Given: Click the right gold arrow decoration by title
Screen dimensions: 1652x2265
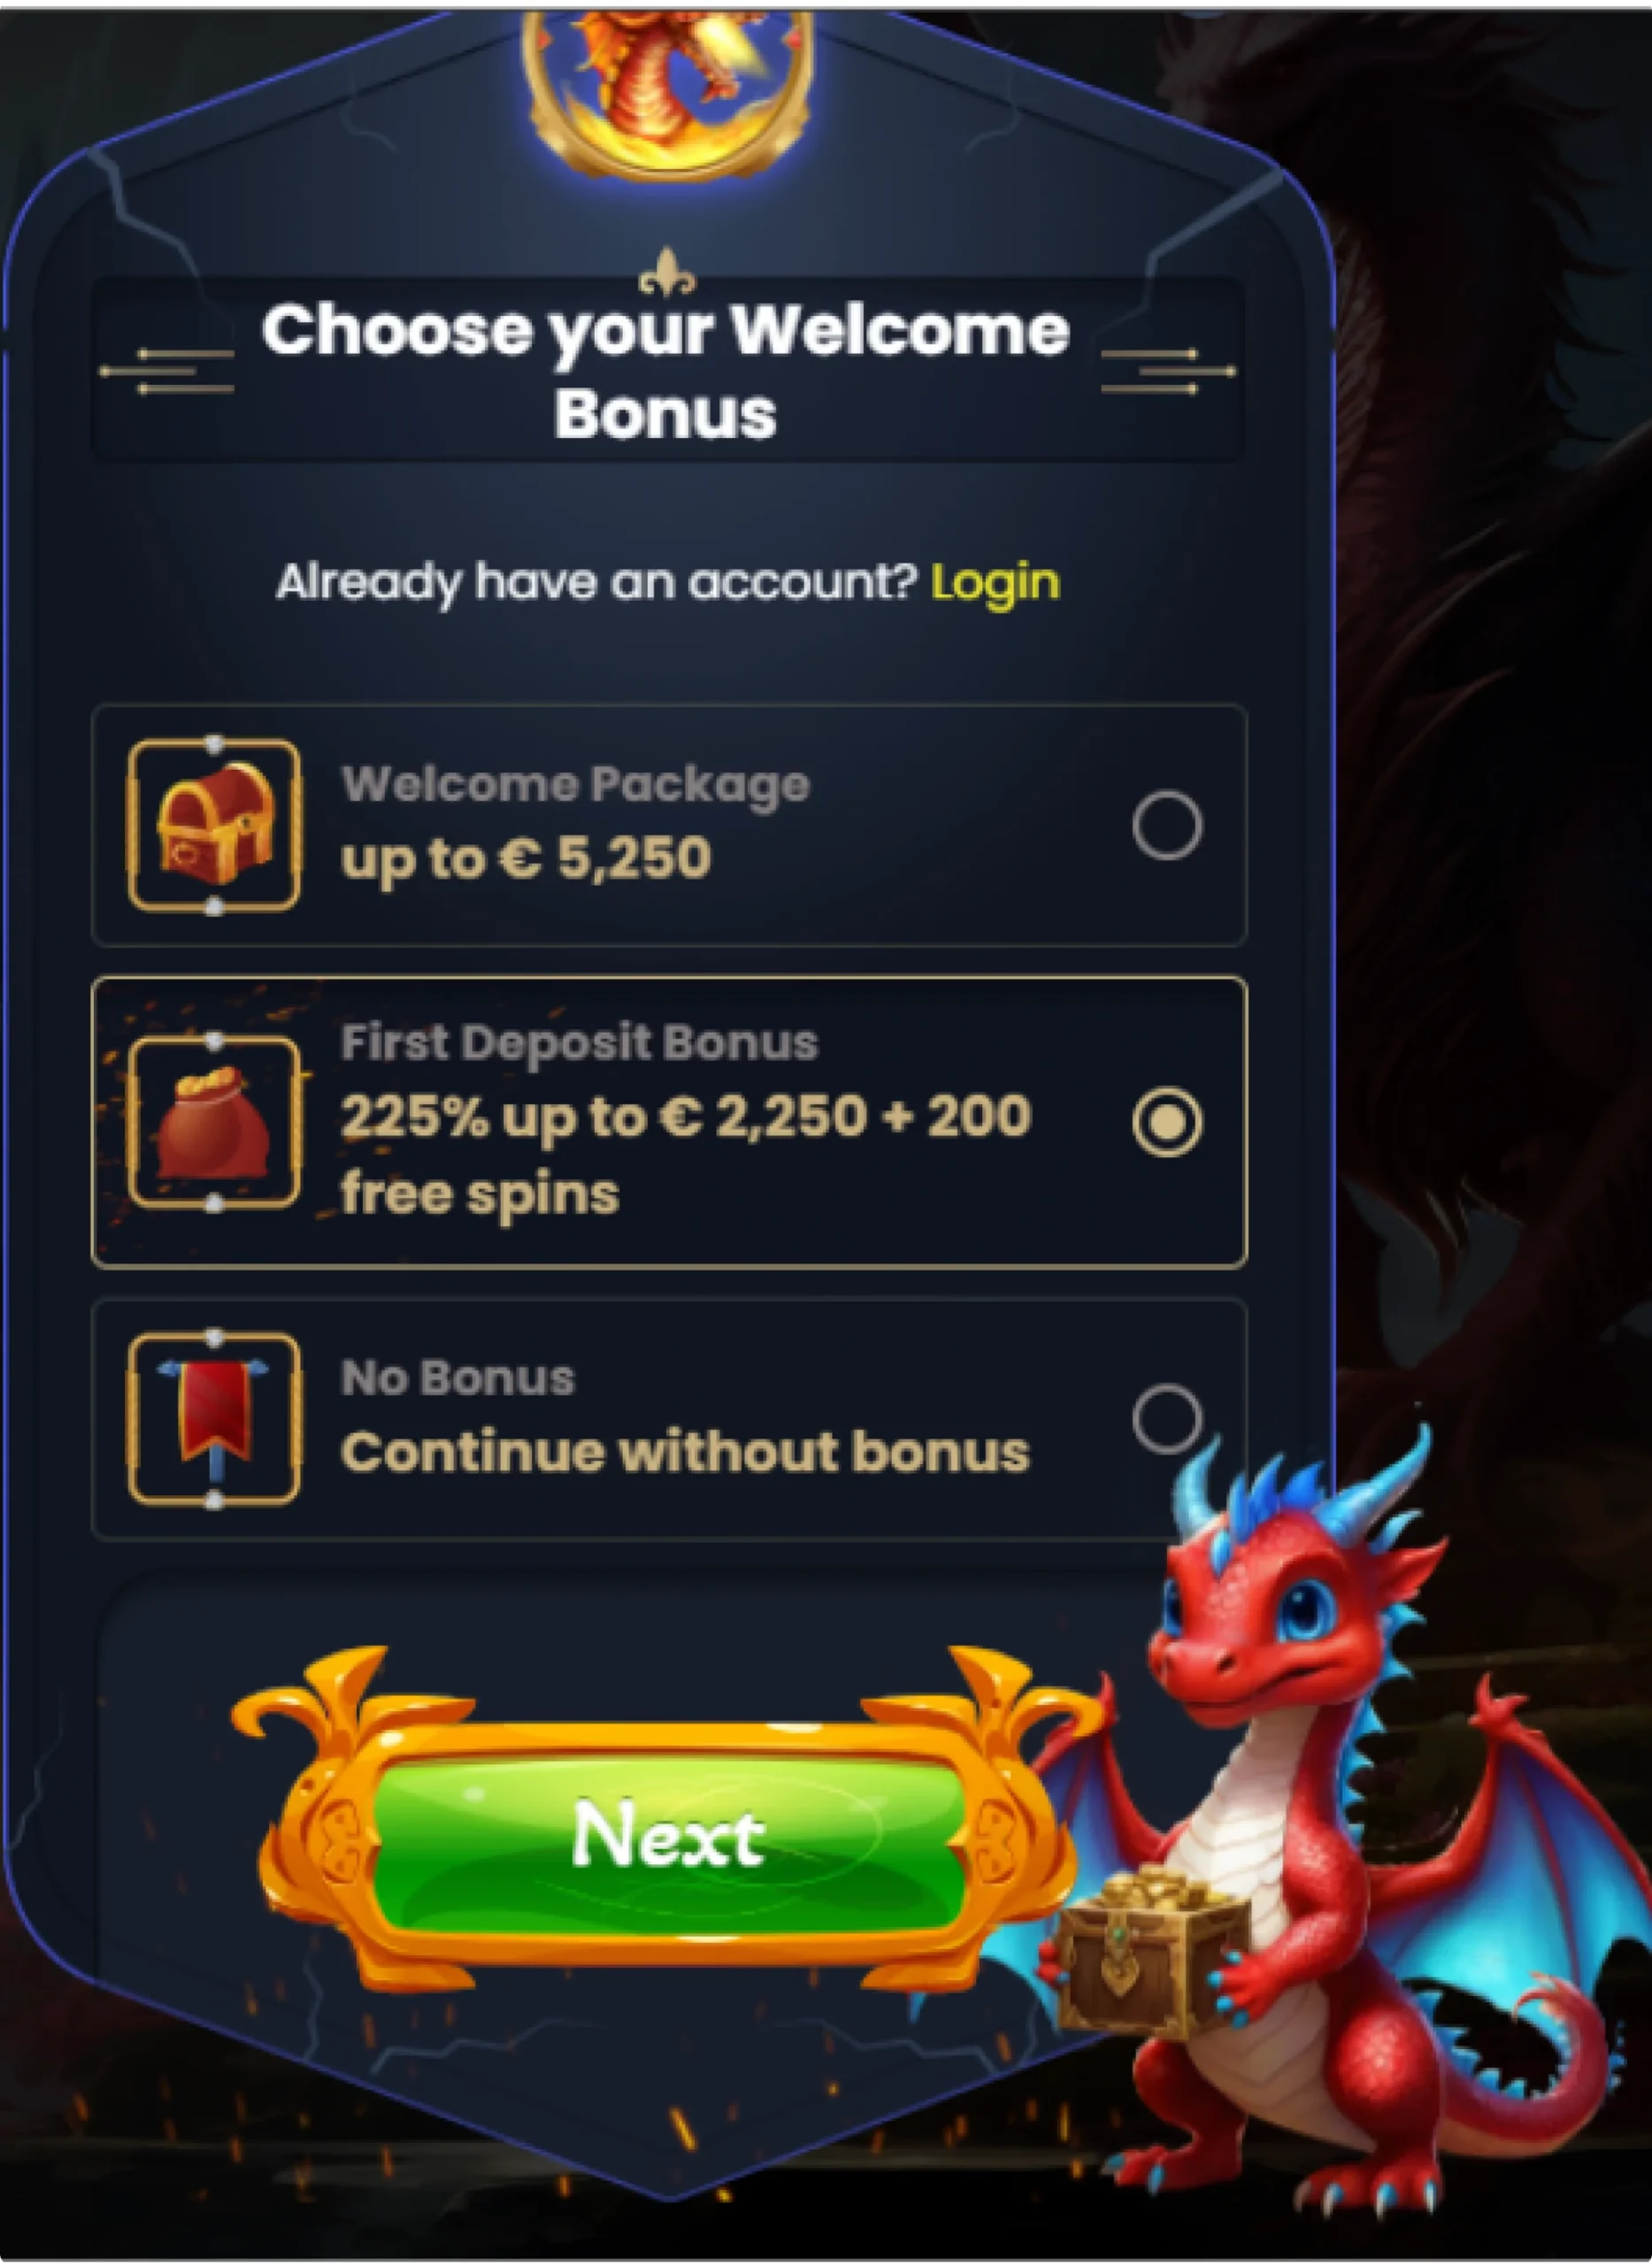Looking at the screenshot, I should coord(1168,371).
